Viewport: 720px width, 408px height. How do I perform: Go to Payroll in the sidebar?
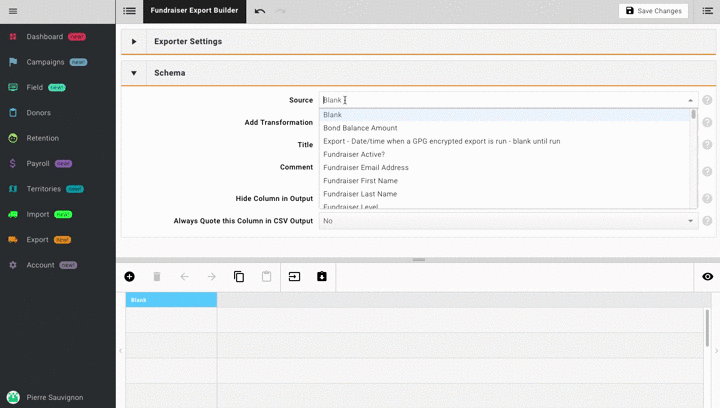click(x=38, y=163)
